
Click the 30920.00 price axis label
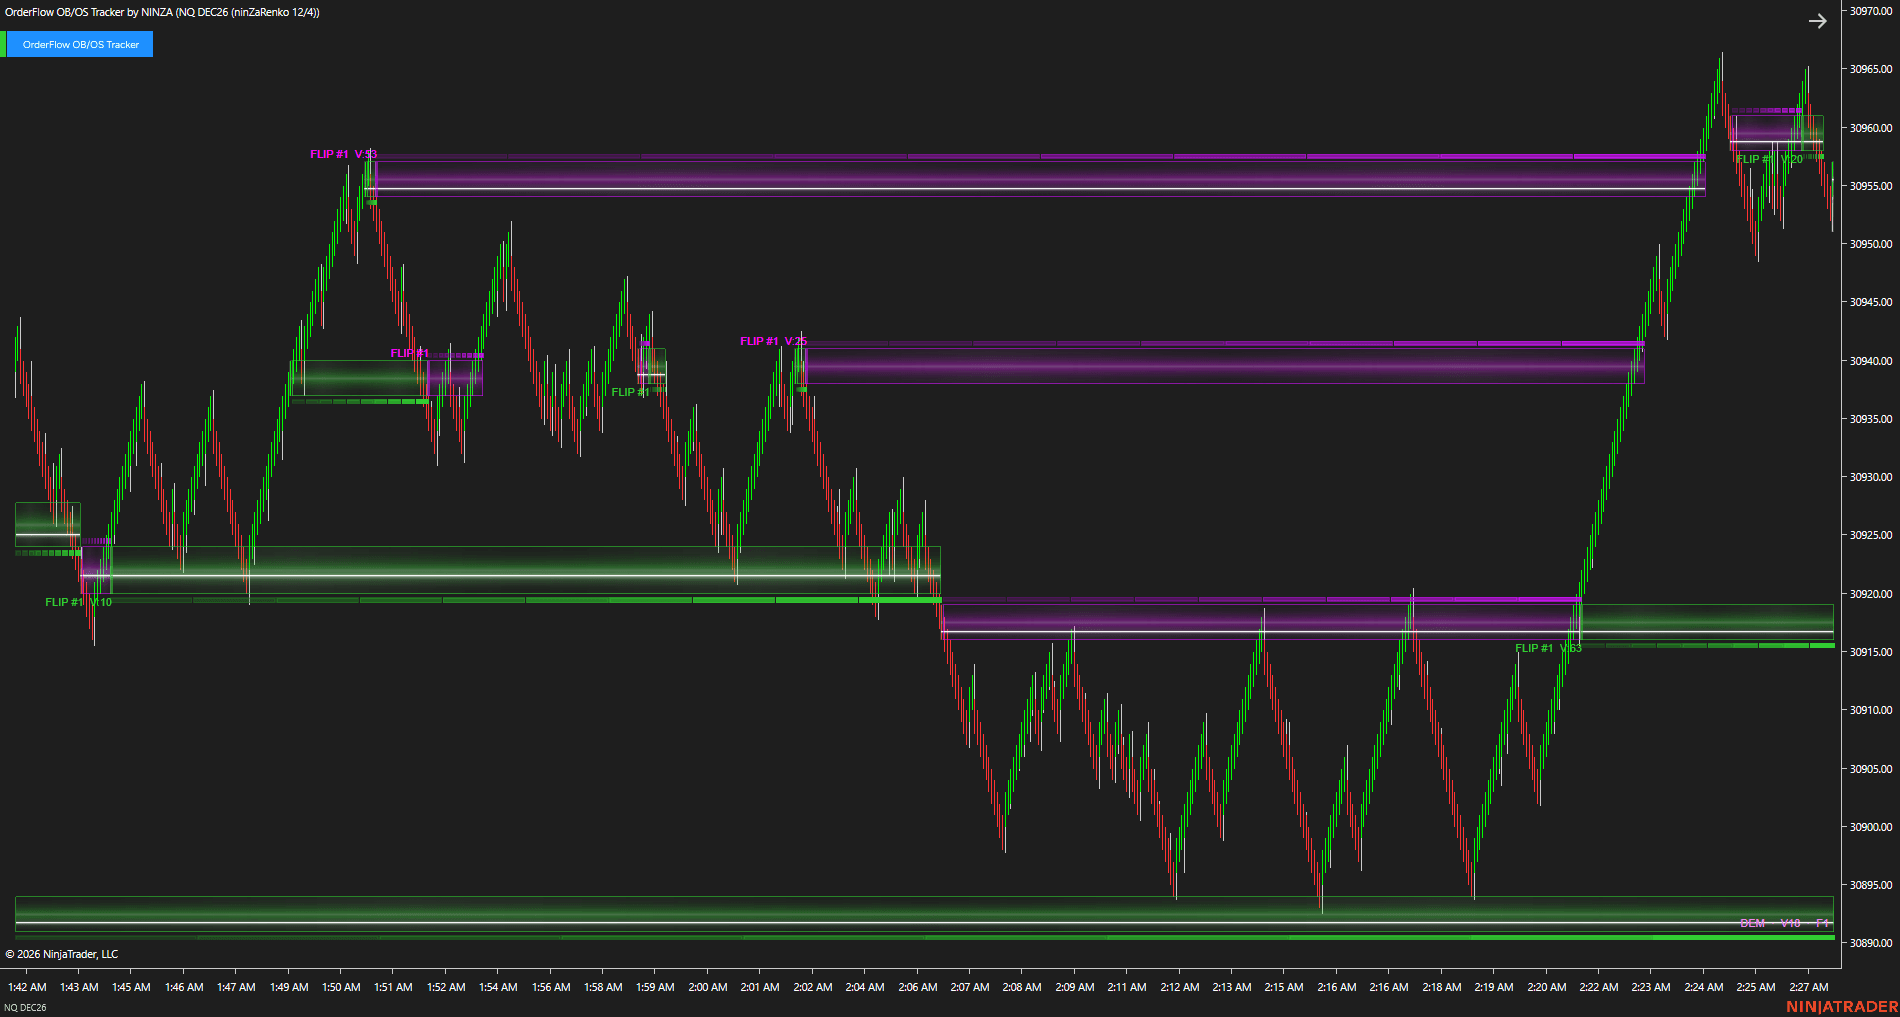click(1870, 594)
